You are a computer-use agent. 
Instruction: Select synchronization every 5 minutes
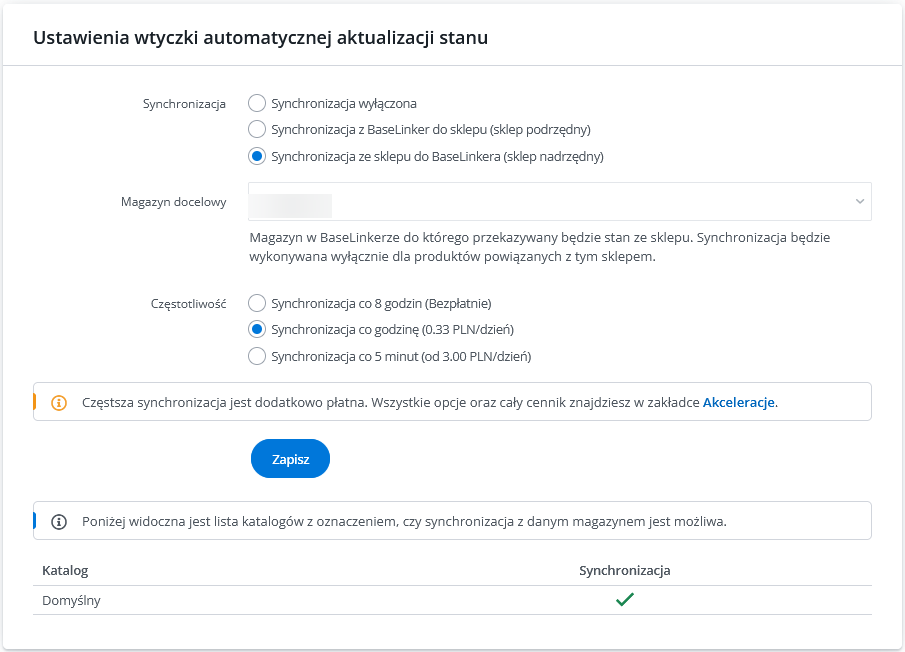tap(257, 355)
